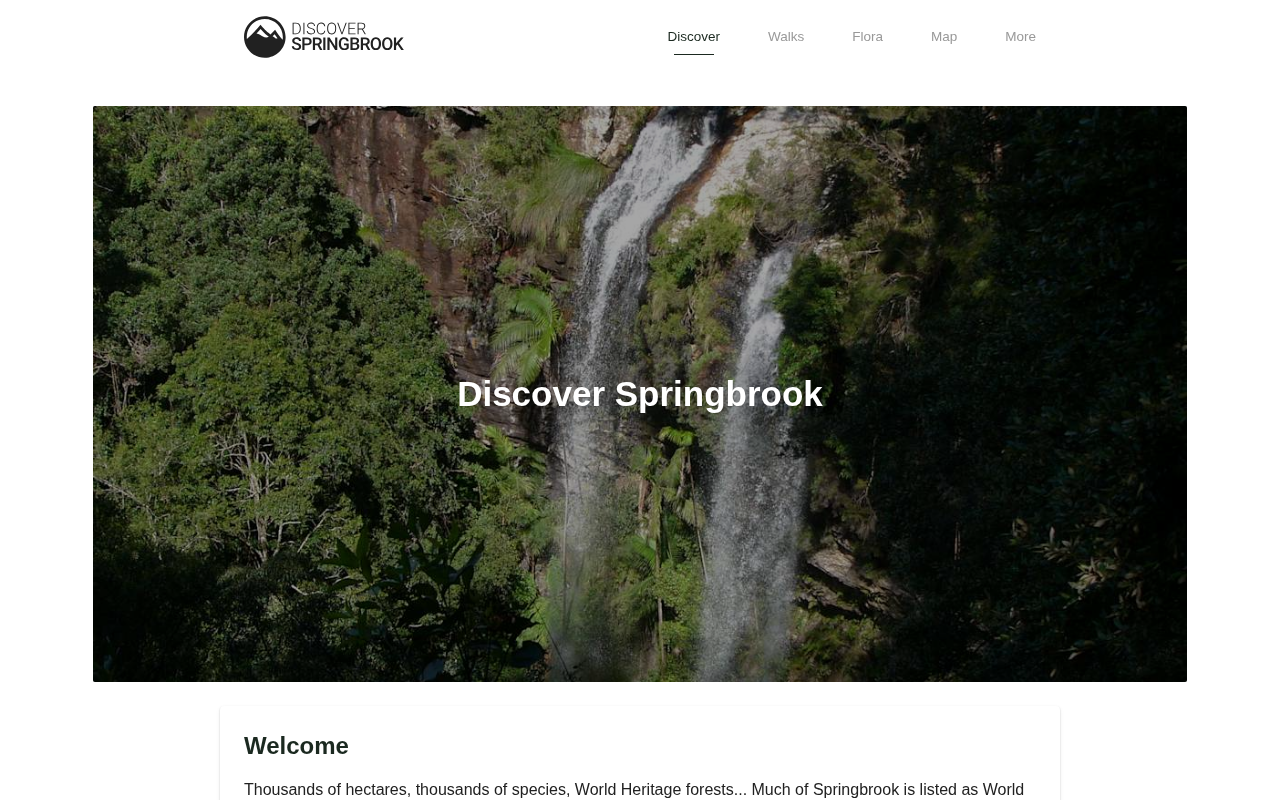Select the Welcome heading
This screenshot has height=800, width=1280.
point(296,746)
